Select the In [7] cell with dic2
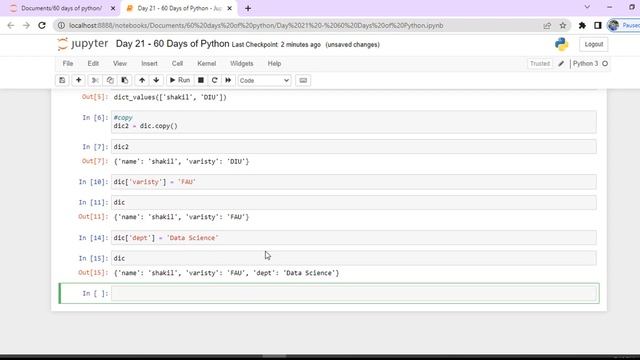The height and width of the screenshot is (360, 640). 353,147
